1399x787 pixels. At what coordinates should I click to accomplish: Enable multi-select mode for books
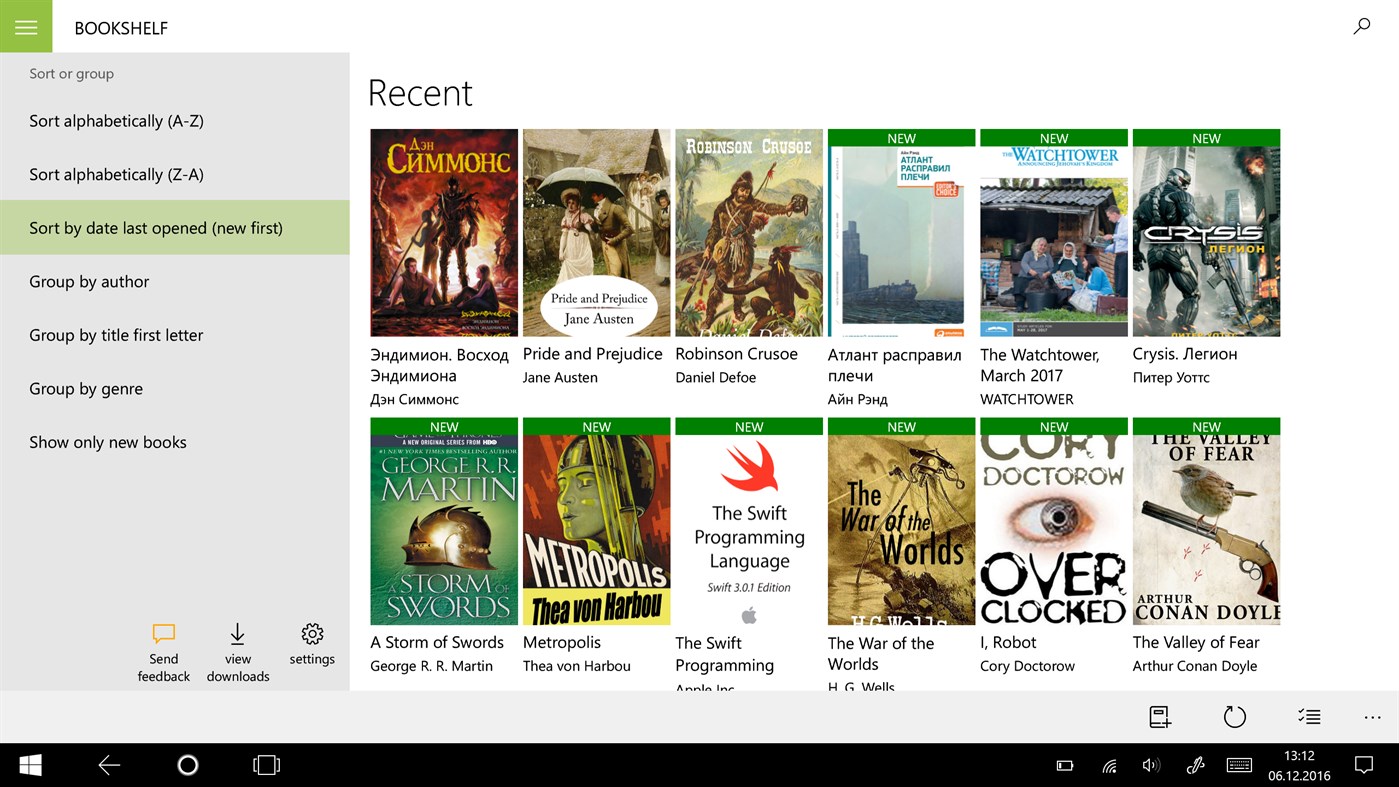point(1308,717)
